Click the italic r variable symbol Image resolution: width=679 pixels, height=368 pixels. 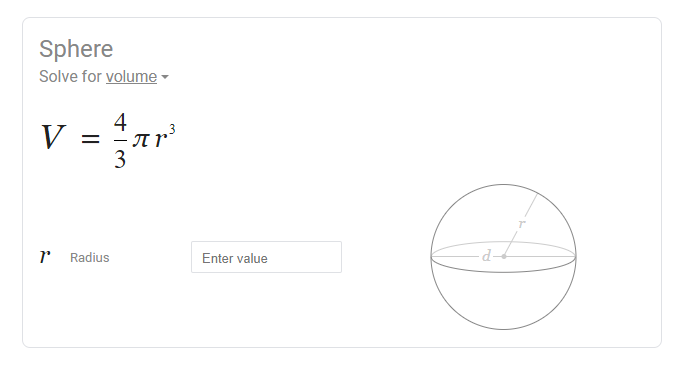pyautogui.click(x=45, y=256)
